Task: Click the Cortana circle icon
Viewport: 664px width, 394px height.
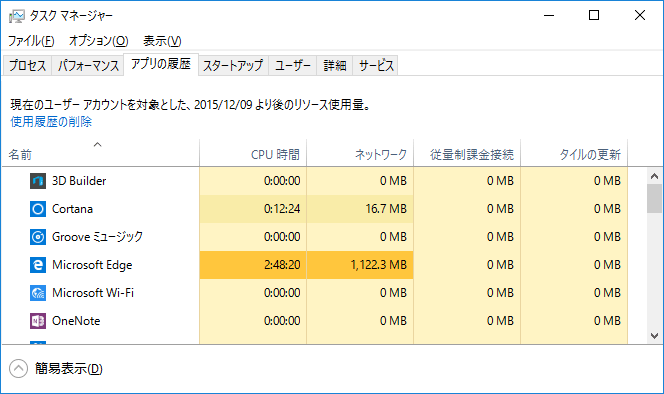Action: (38, 209)
